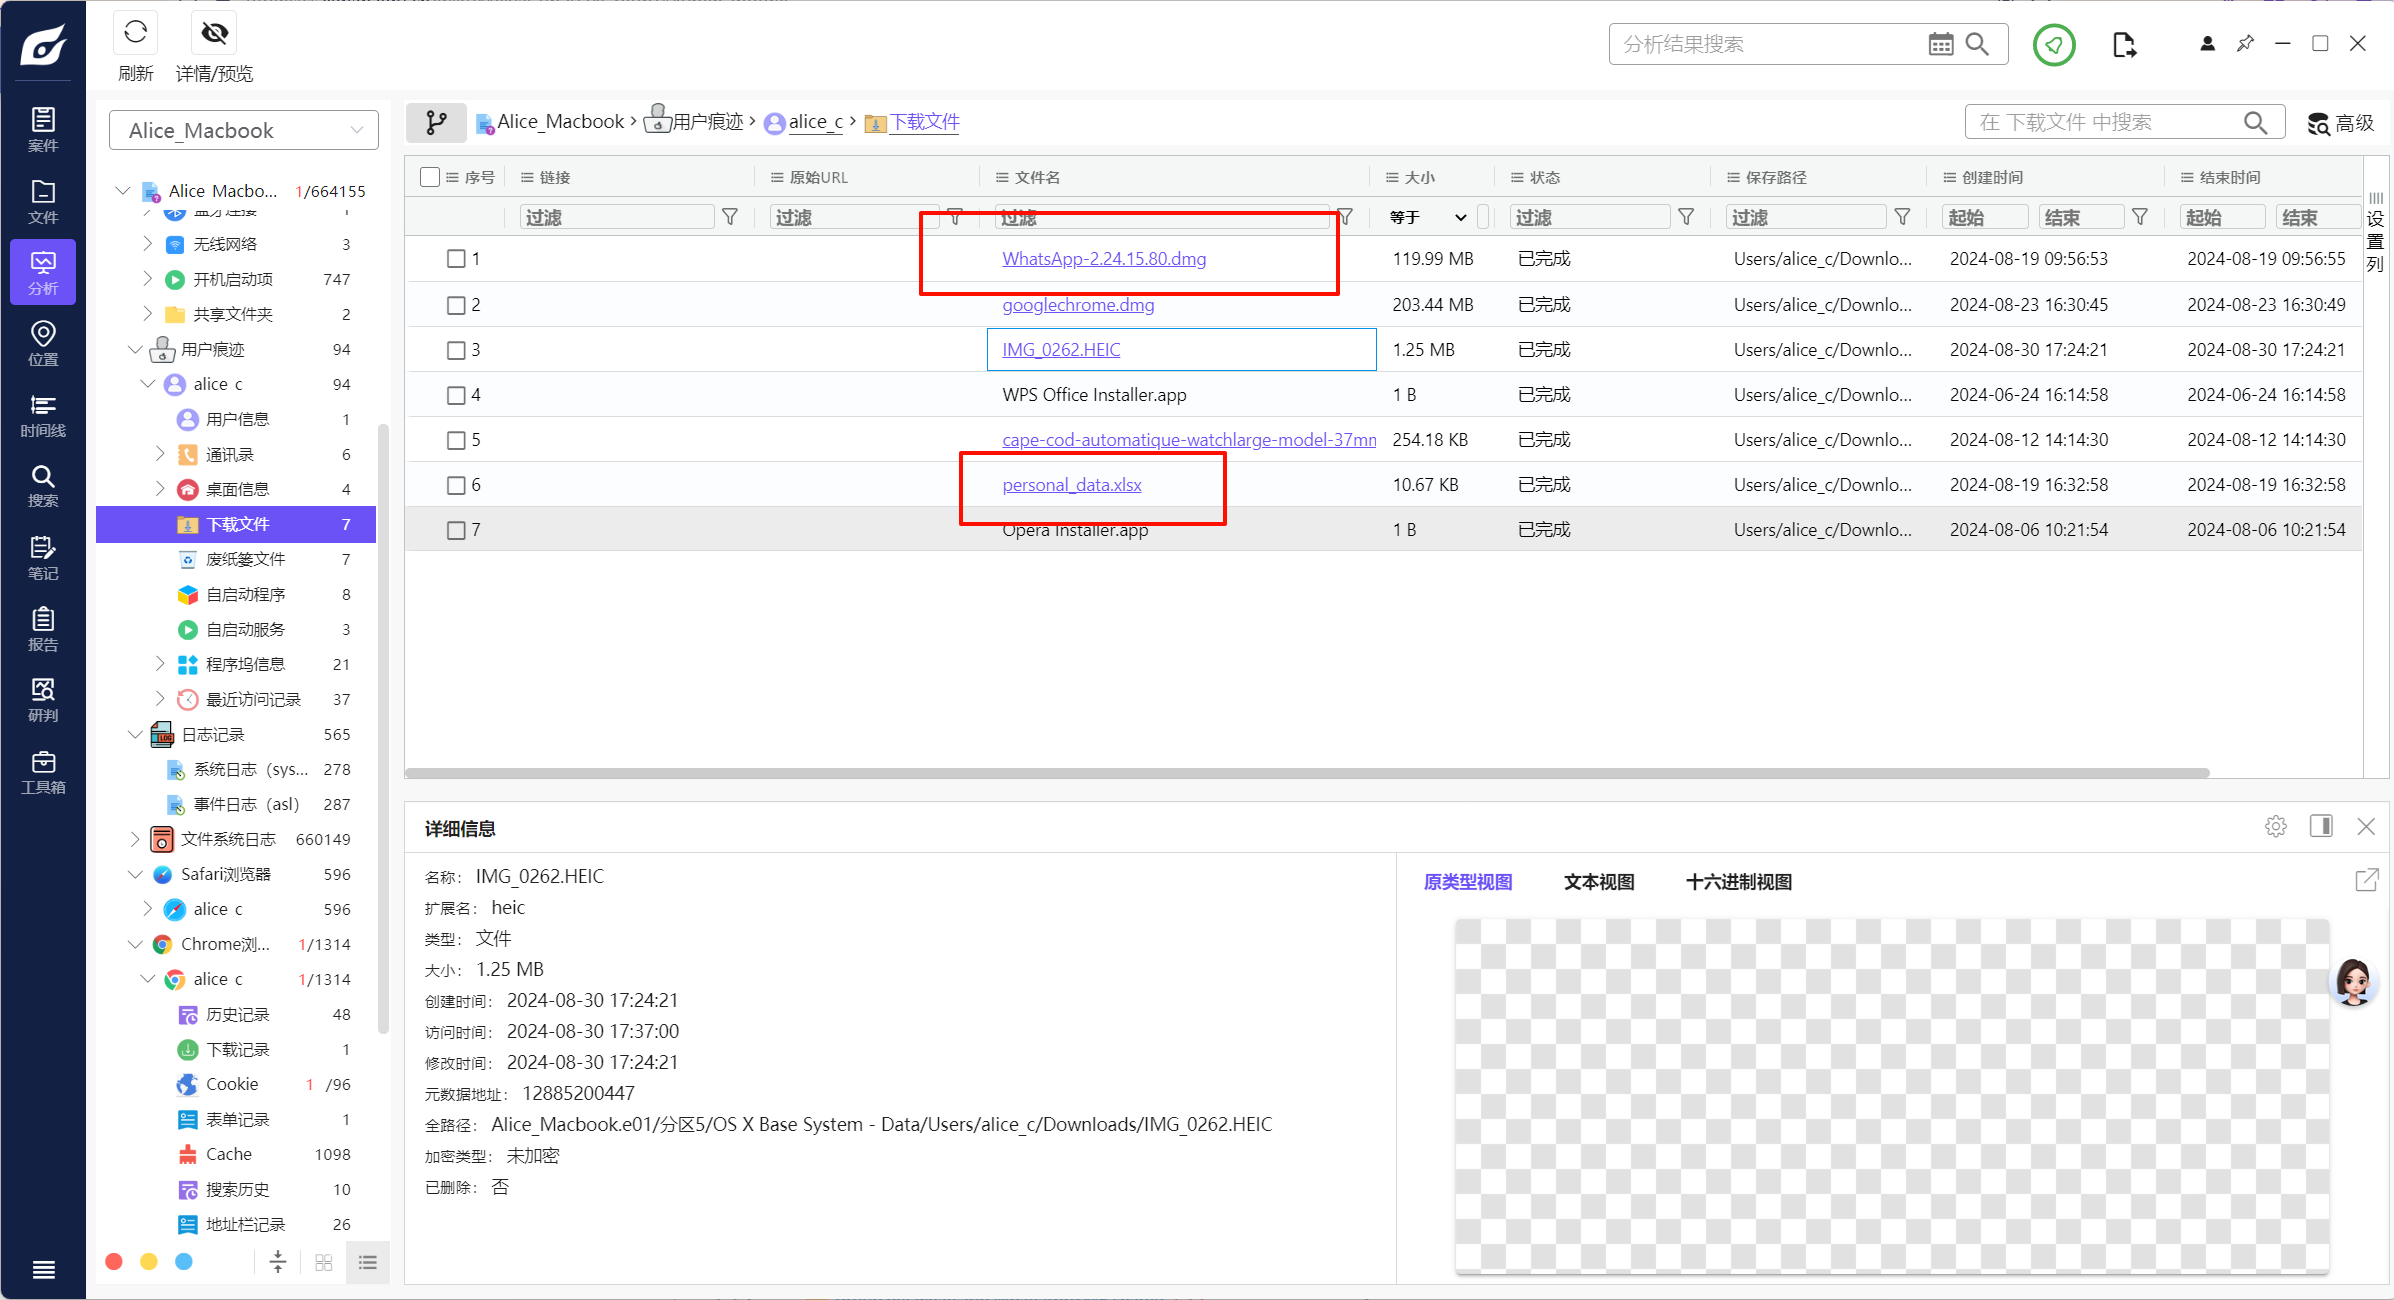The image size is (2394, 1300).
Task: Click the red color dot at bottom
Action: 114,1262
